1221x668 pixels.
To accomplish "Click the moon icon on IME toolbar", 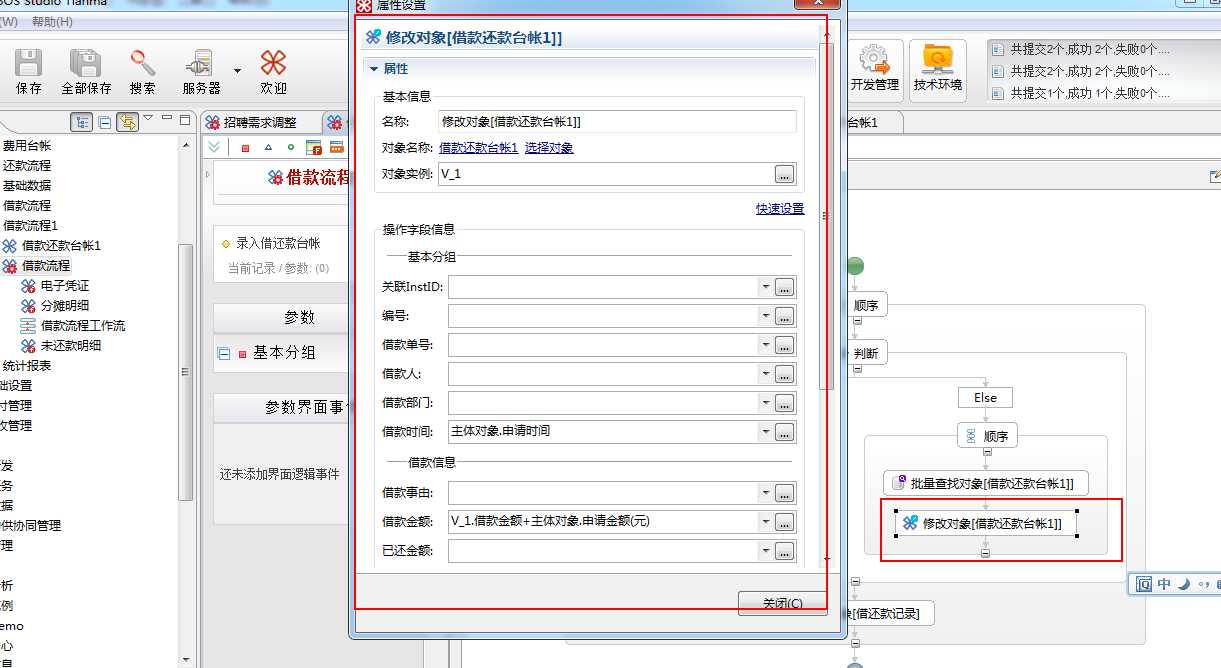I will (1183, 584).
